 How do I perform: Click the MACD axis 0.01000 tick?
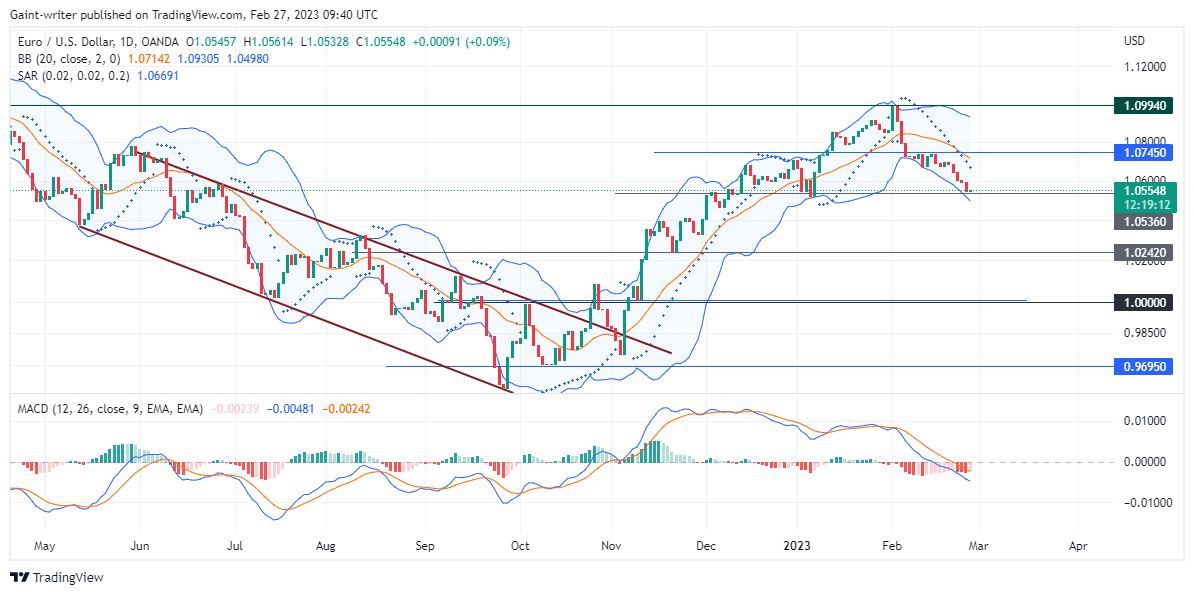click(x=1145, y=421)
